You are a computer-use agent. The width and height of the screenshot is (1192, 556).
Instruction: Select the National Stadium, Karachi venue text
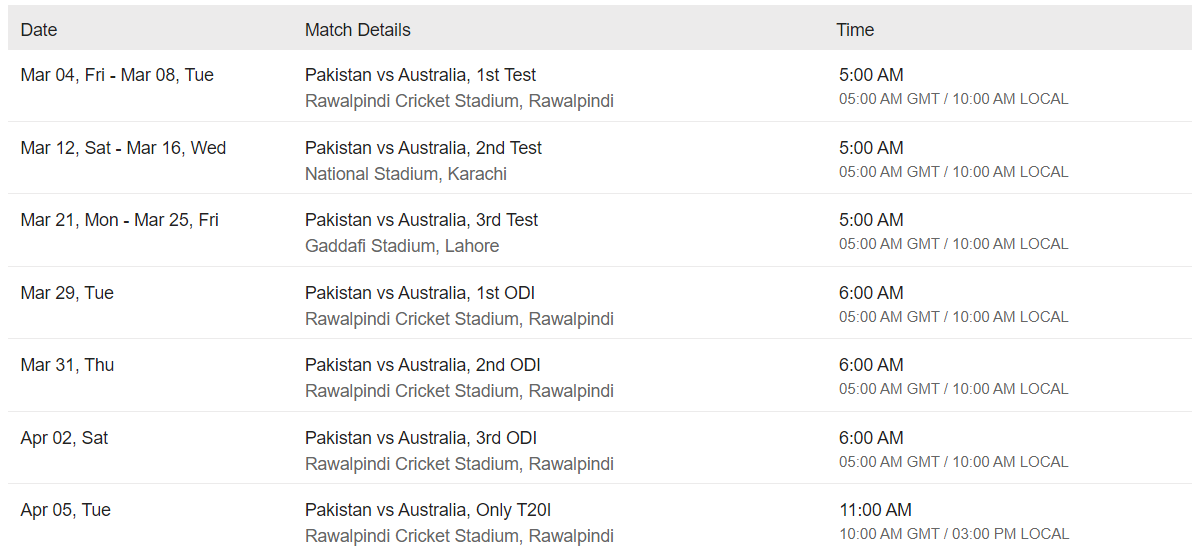click(x=406, y=174)
